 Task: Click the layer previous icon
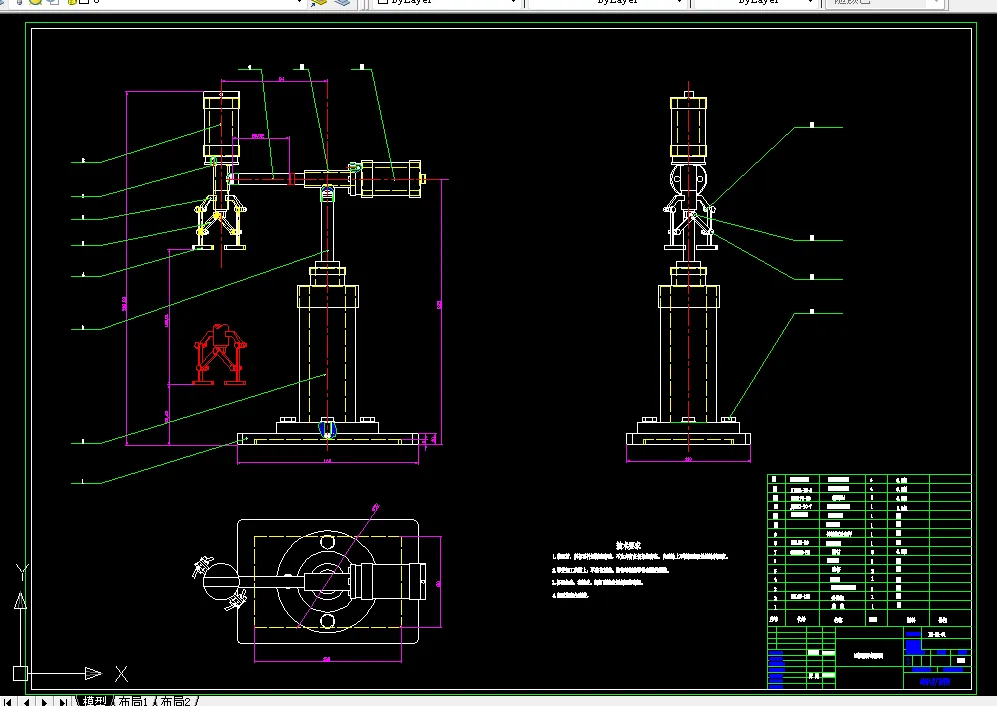[x=342, y=3]
